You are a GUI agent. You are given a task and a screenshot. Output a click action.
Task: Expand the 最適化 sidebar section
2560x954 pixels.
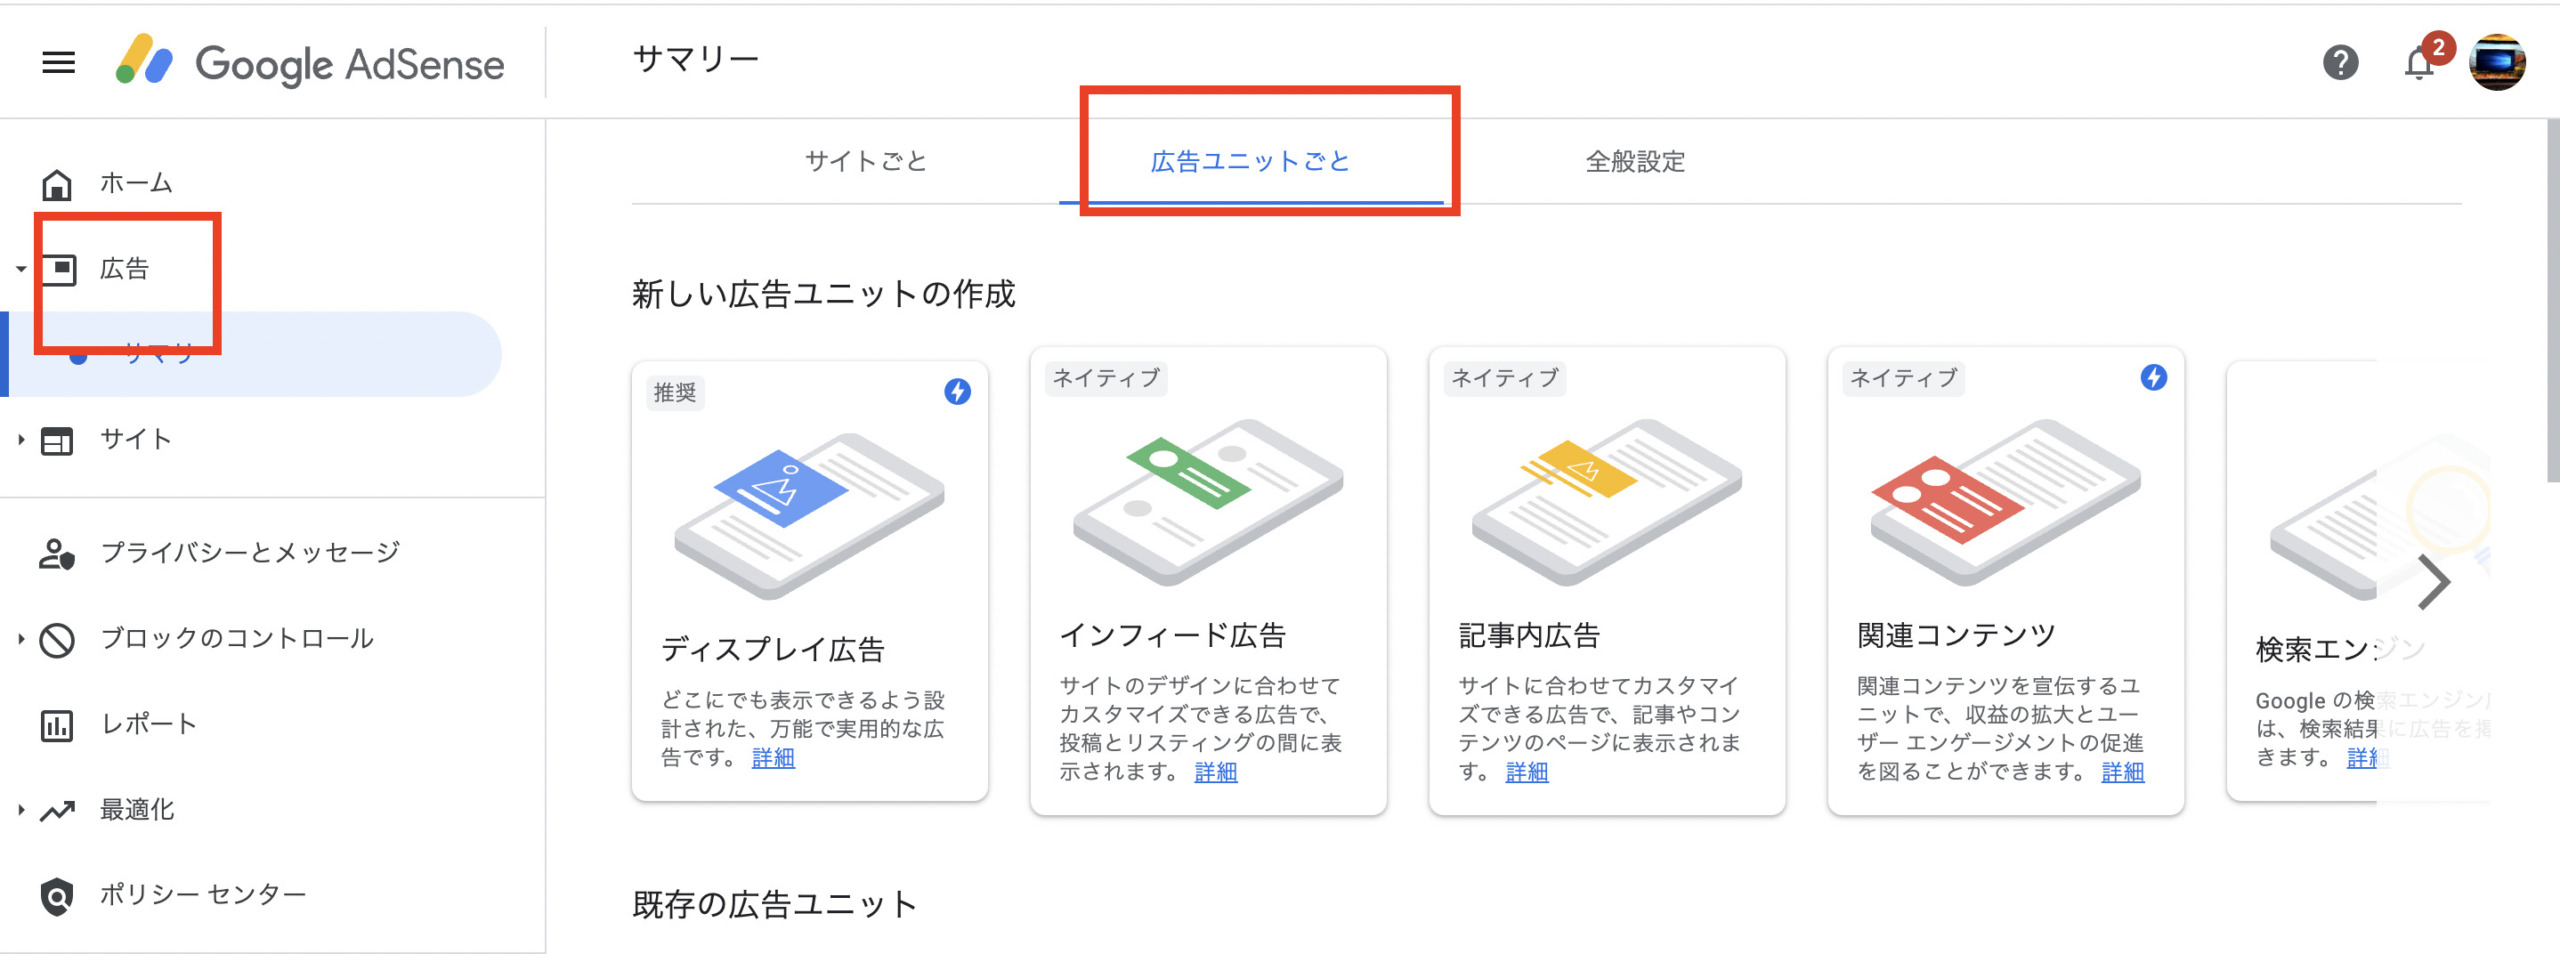coord(20,809)
